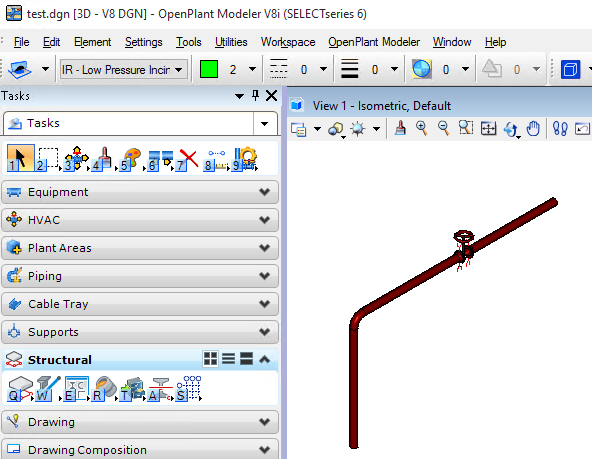Open the Utilities menu
Viewport: 592px width, 459px height.
pyautogui.click(x=231, y=42)
